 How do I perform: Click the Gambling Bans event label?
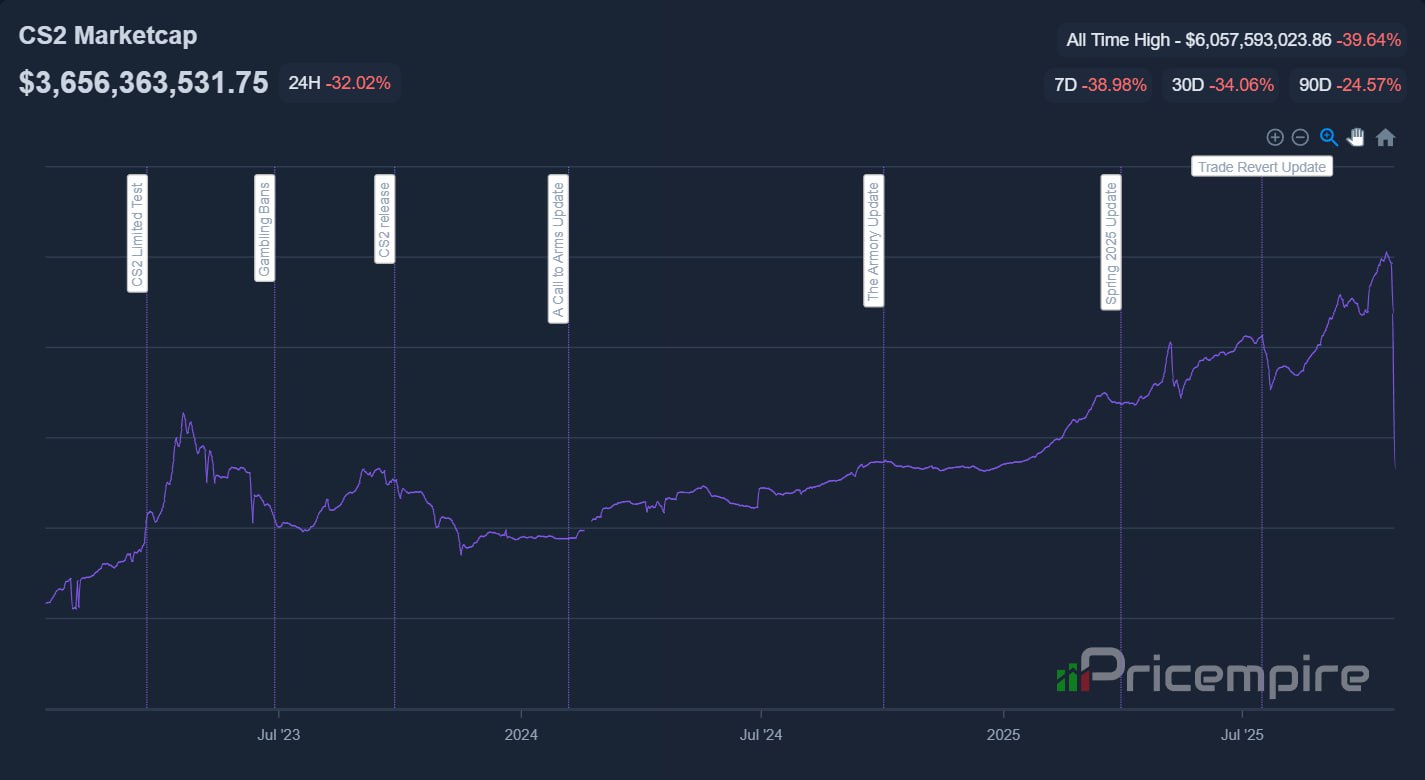click(265, 229)
